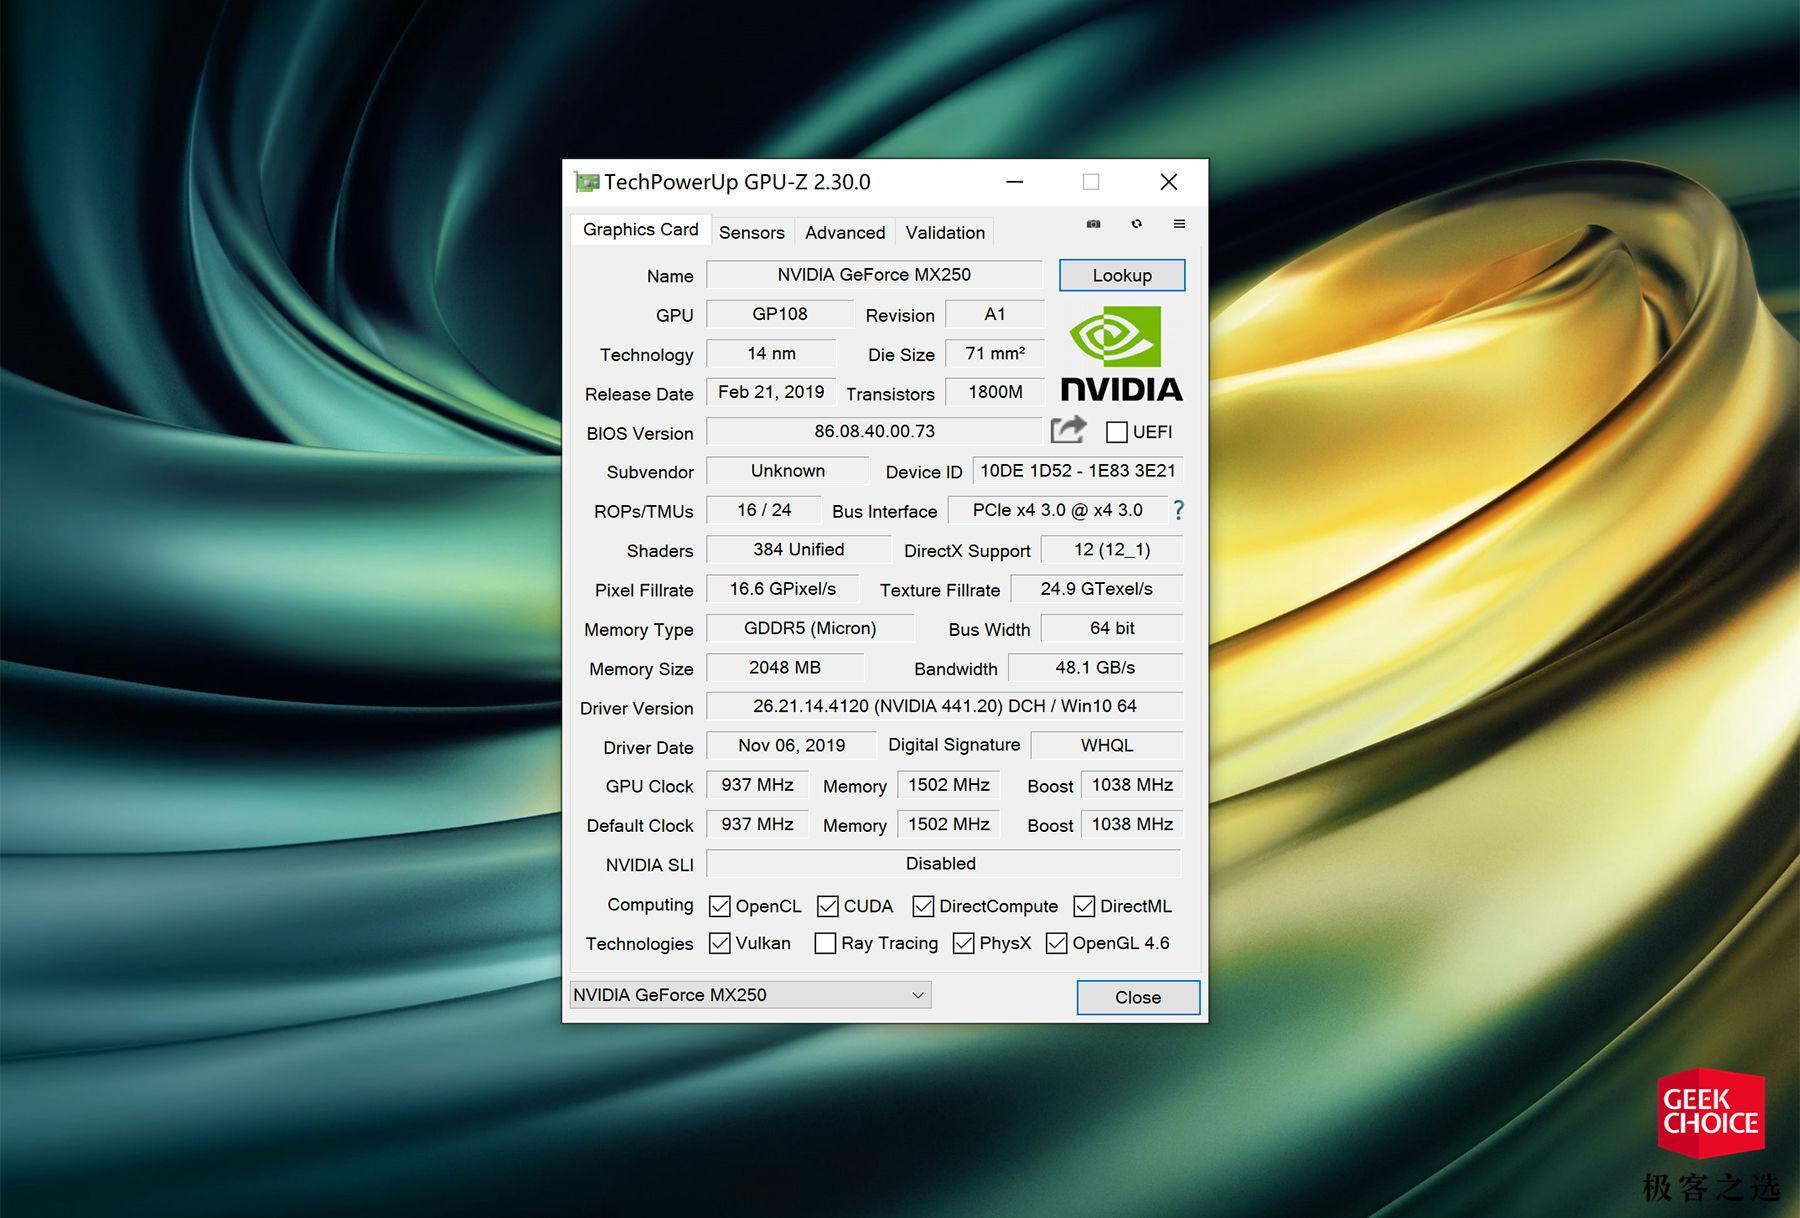
Task: Open the Advanced tab
Action: [845, 232]
